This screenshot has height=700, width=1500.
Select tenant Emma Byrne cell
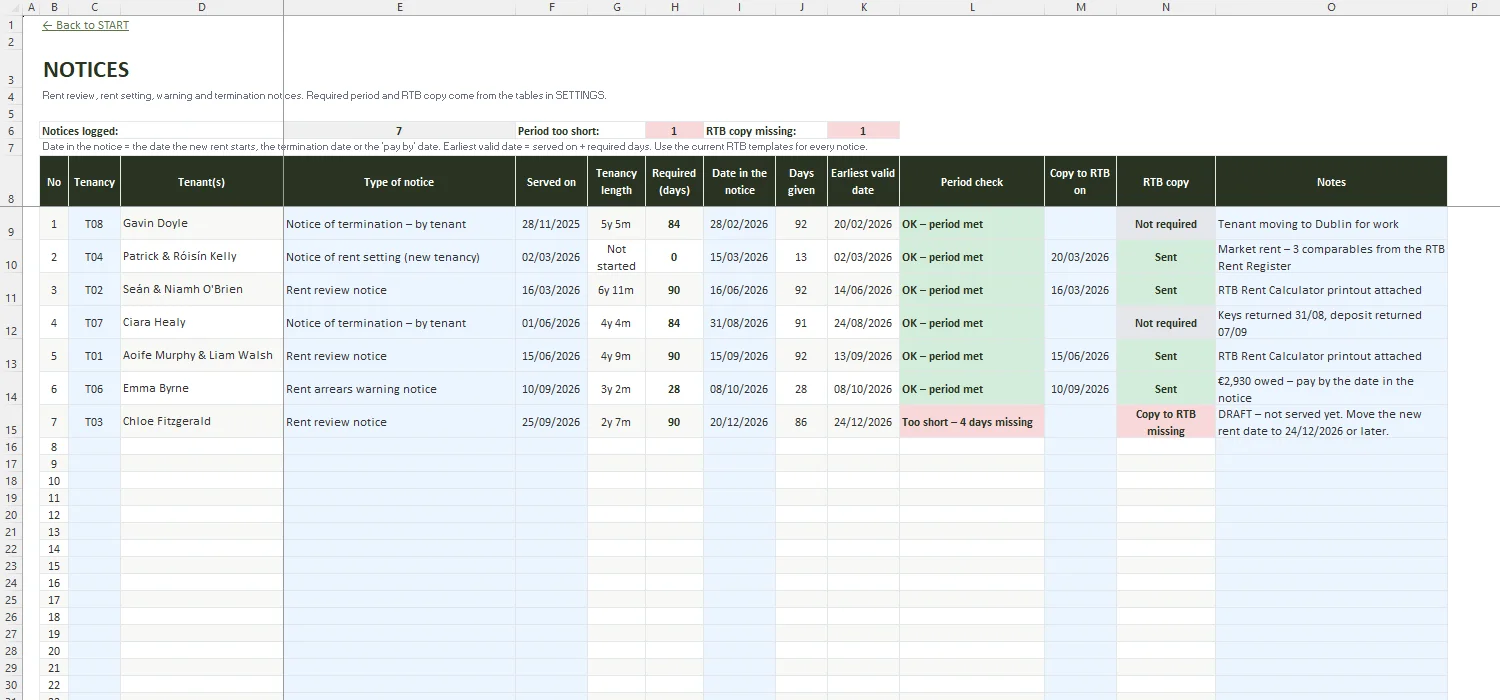(202, 389)
